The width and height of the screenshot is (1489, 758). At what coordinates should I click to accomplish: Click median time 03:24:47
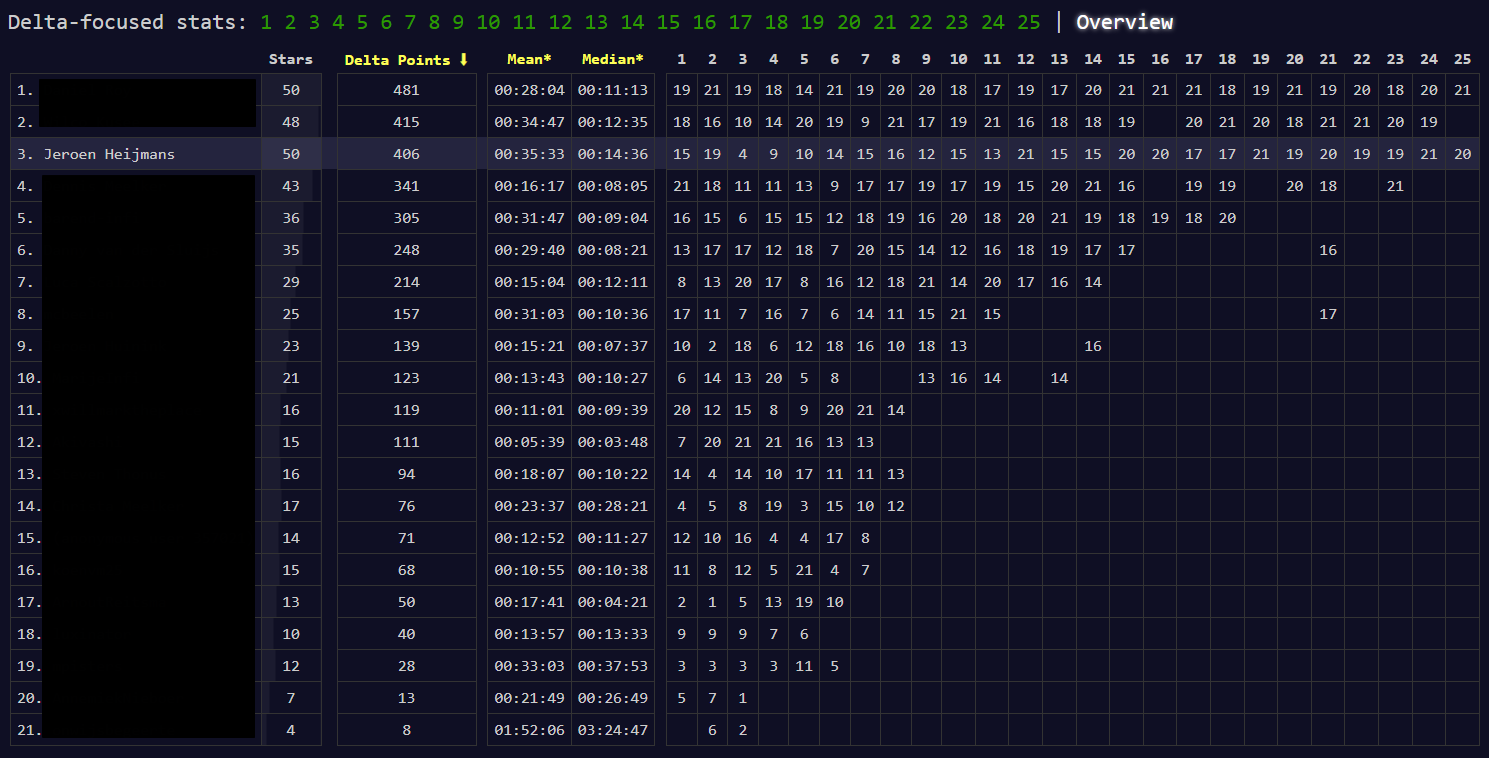pyautogui.click(x=613, y=730)
